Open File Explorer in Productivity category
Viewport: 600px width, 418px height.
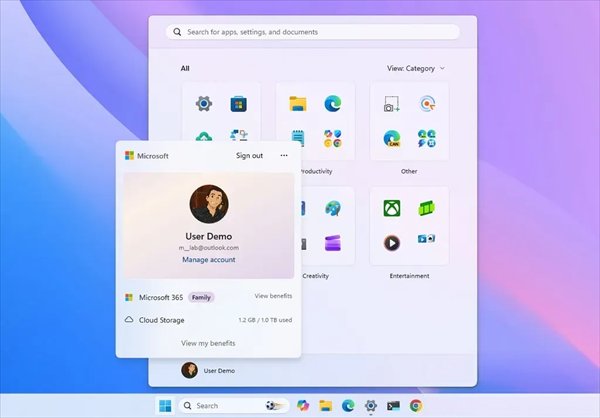tap(298, 104)
